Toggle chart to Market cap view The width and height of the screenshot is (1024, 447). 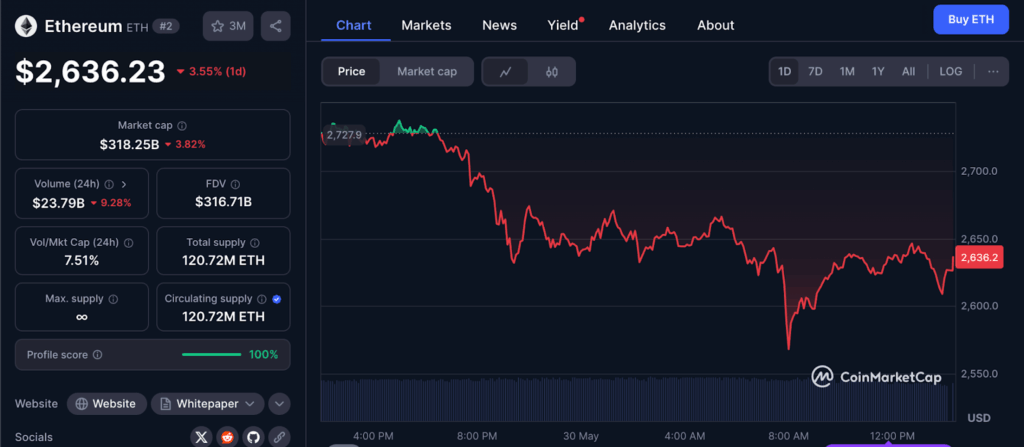(x=426, y=71)
